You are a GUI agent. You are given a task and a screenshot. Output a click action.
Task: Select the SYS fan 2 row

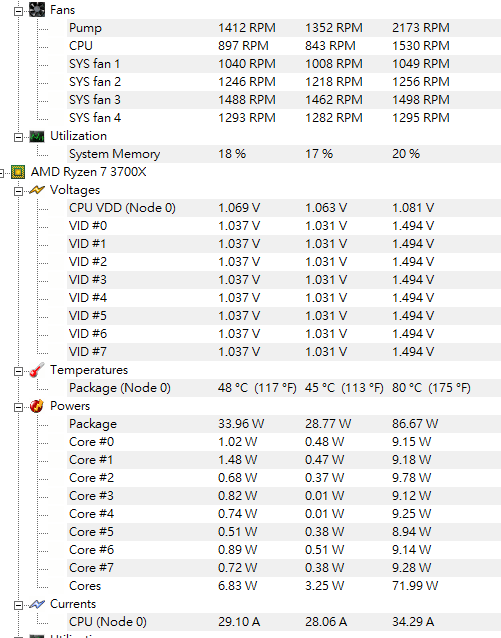pyautogui.click(x=284, y=82)
